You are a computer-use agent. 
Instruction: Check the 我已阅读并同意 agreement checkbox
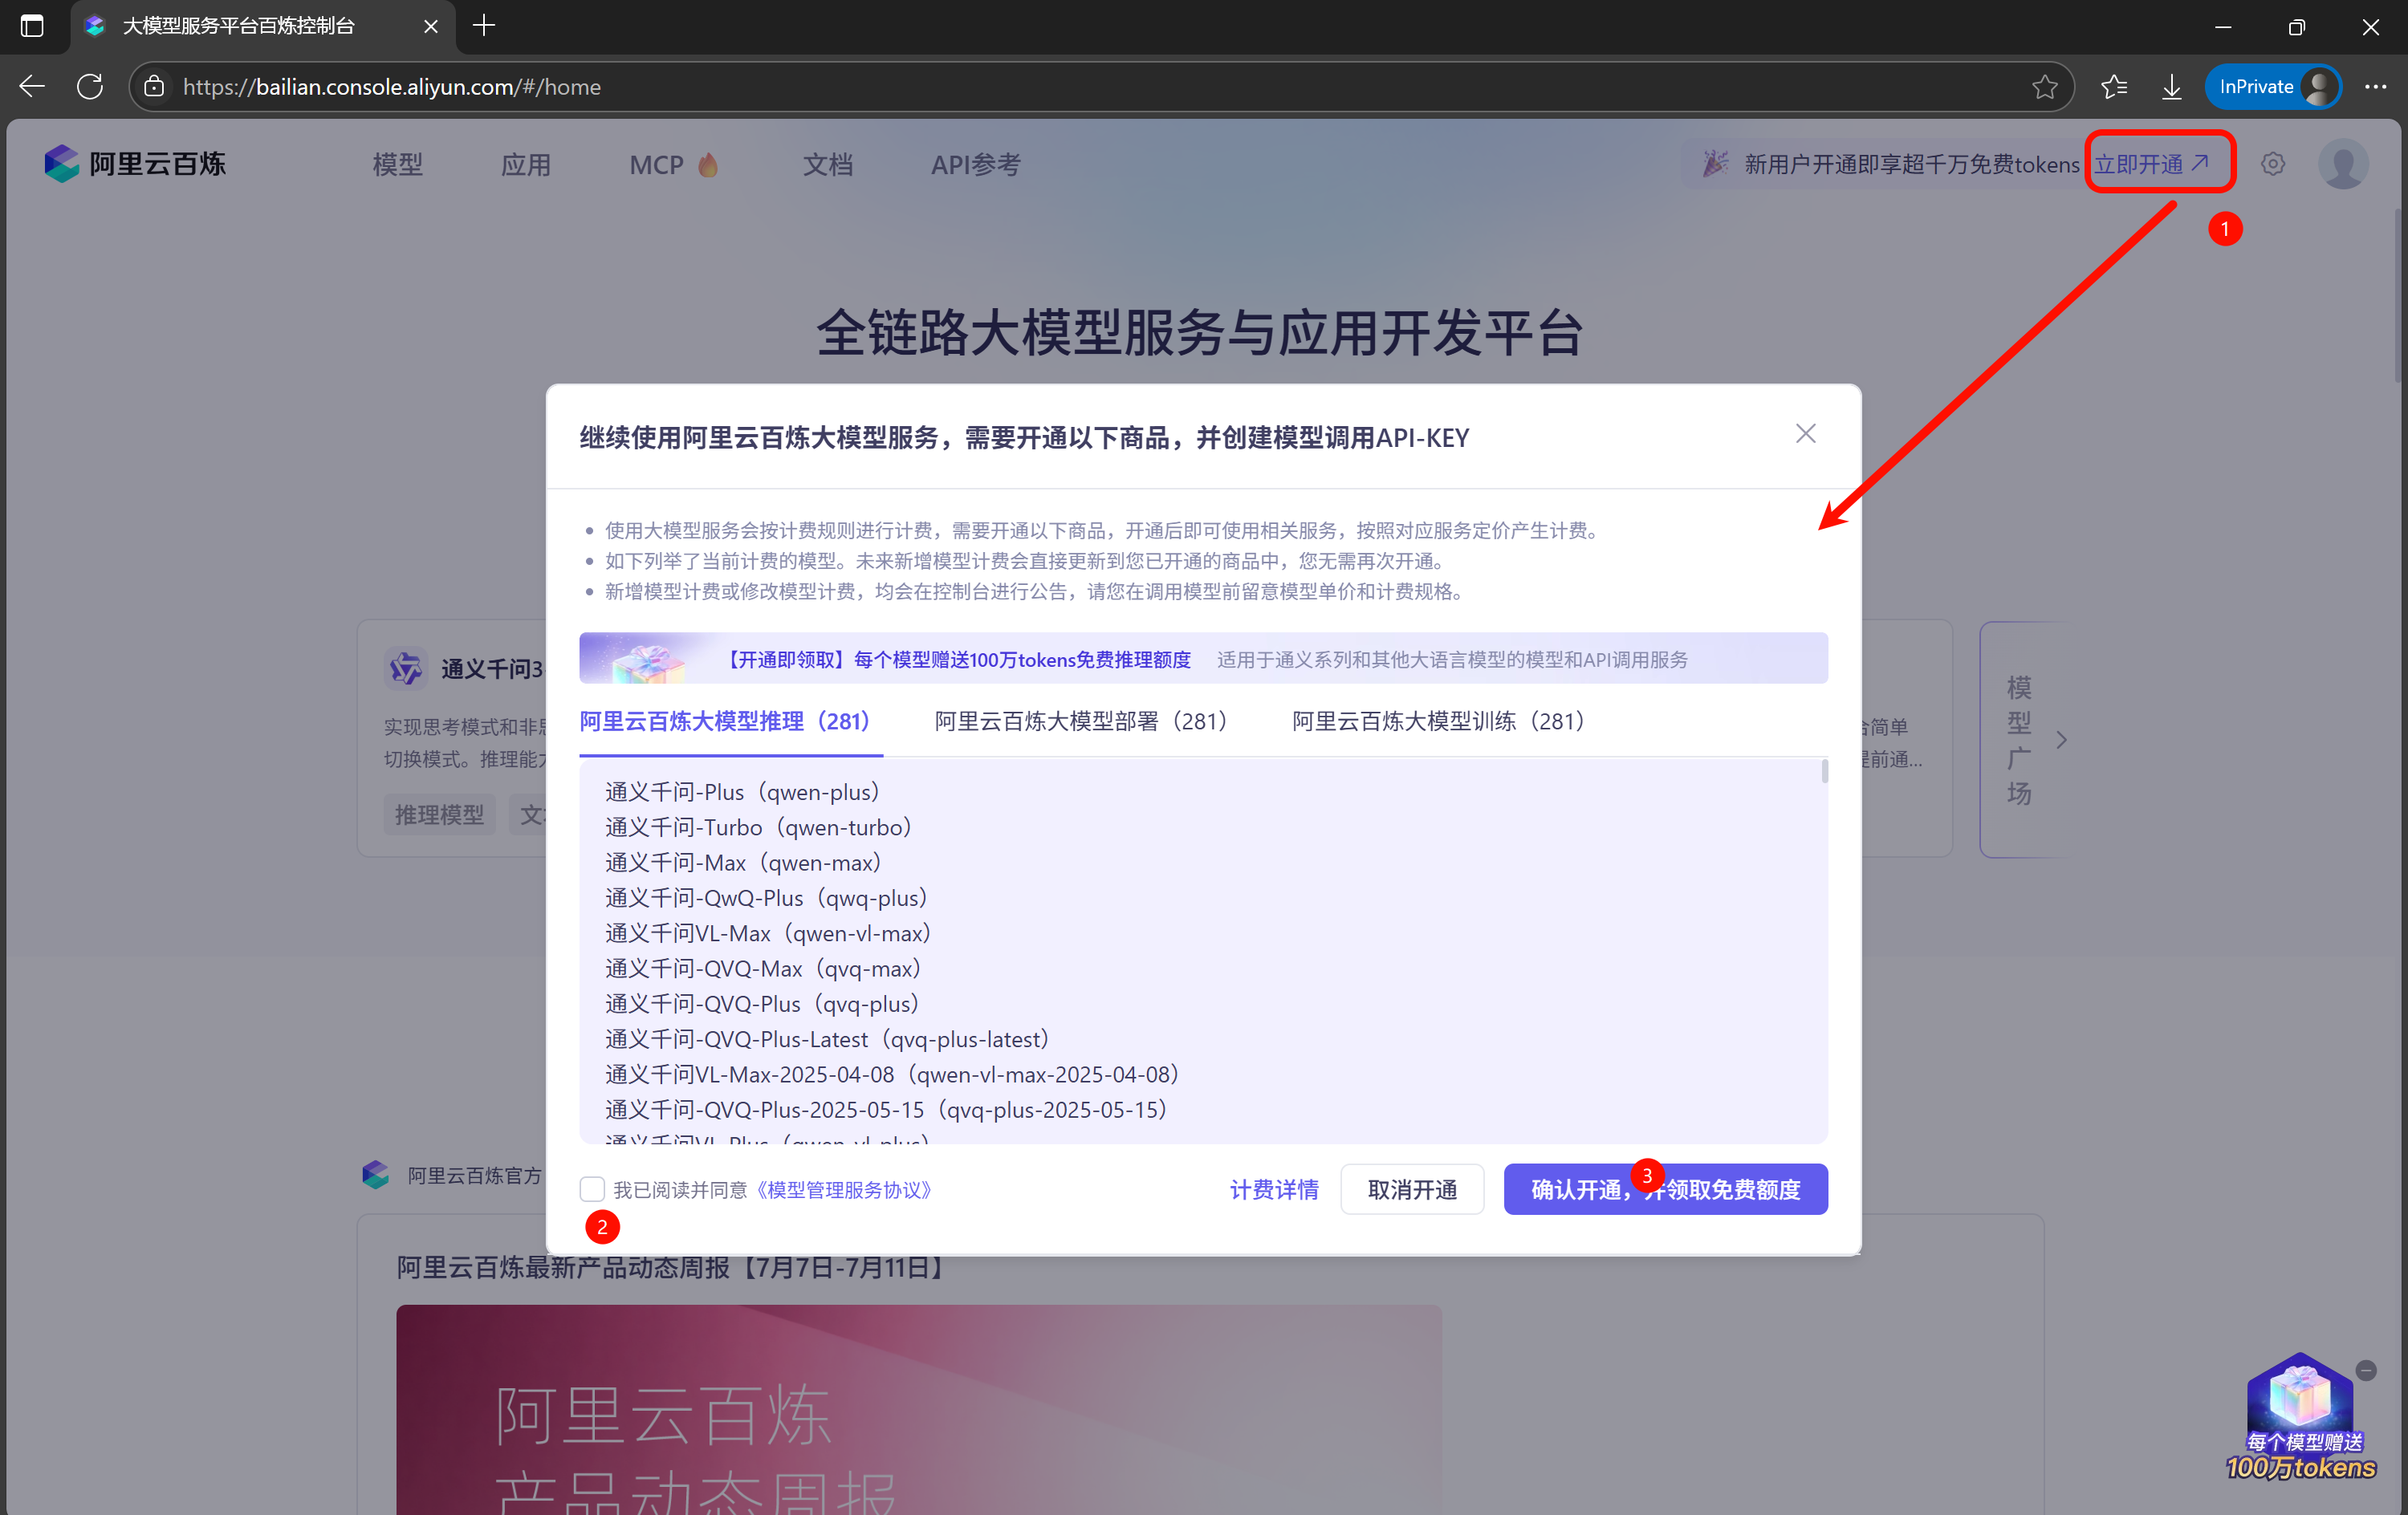592,1189
